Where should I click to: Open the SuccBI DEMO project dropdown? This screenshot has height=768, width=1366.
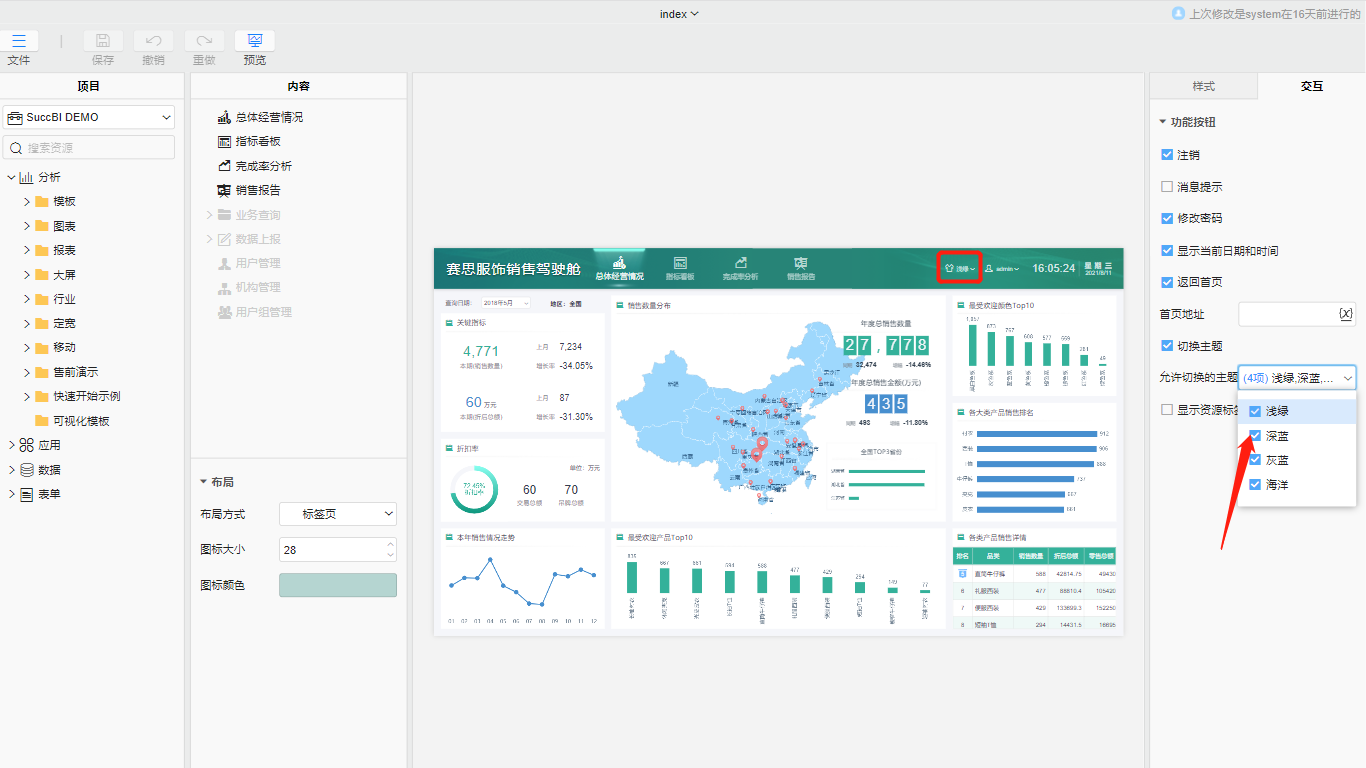pos(89,117)
